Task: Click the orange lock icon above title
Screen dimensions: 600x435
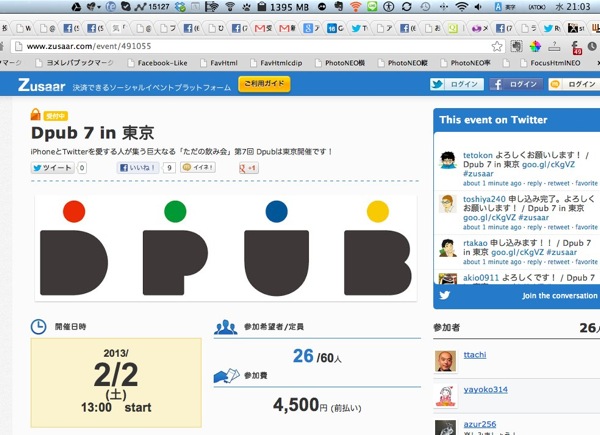Action: pyautogui.click(x=36, y=114)
